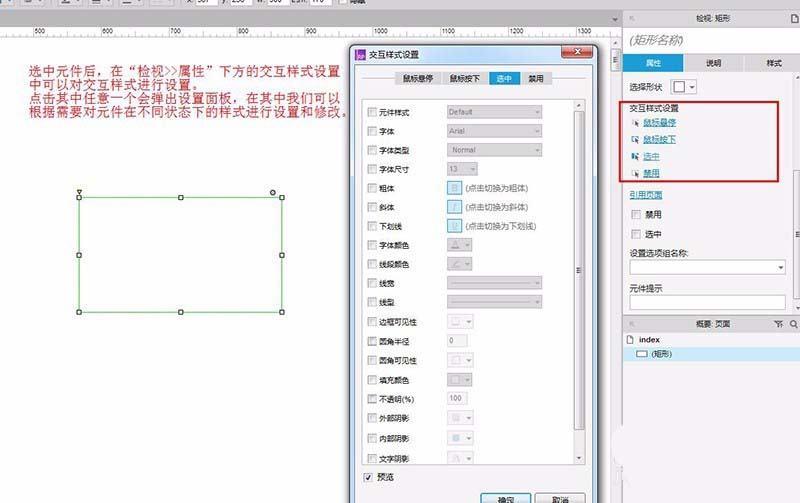Enable 元件样式 checkbox
The image size is (800, 503).
click(372, 112)
